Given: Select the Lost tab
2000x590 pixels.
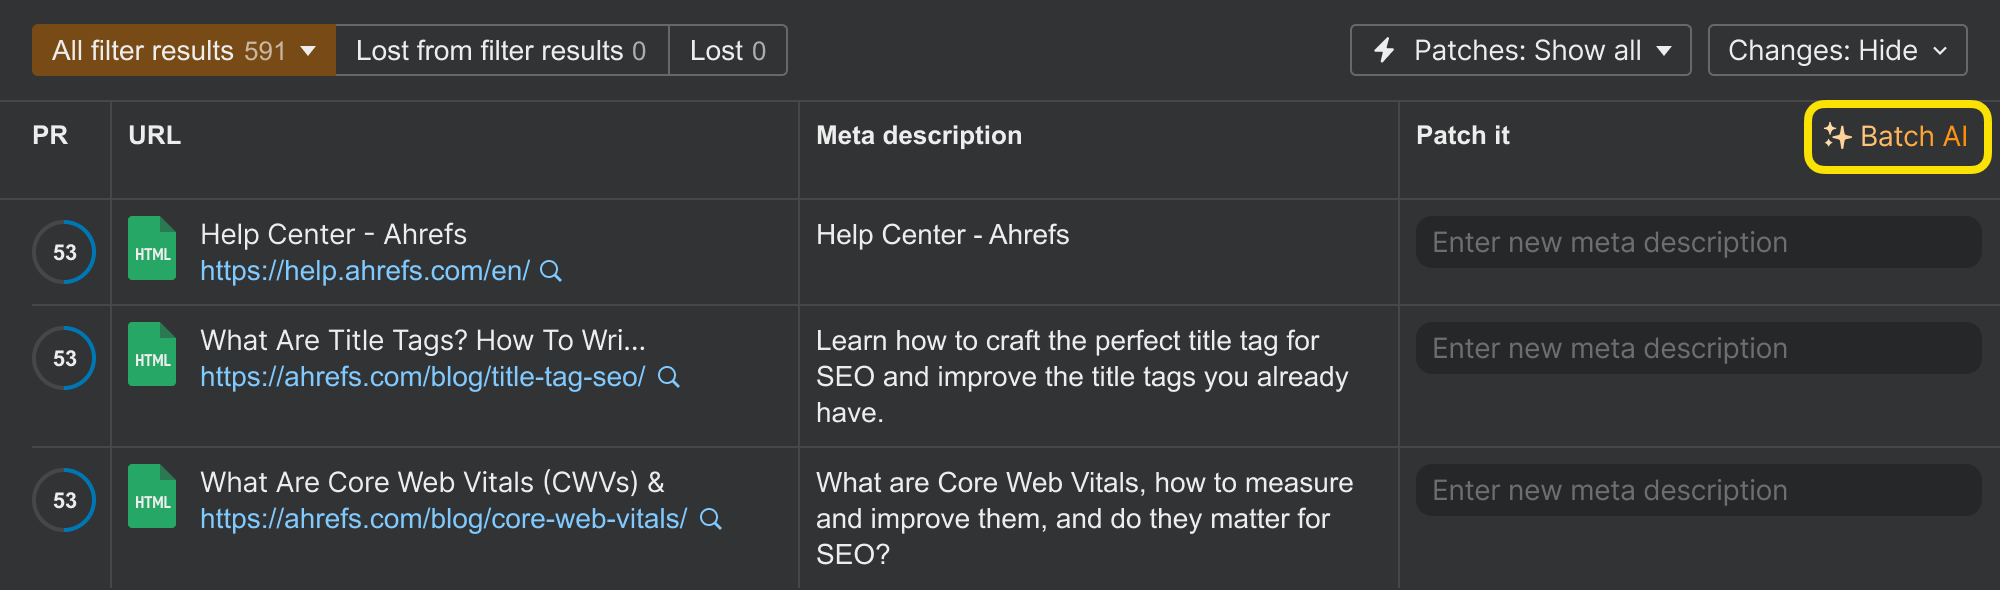Looking at the screenshot, I should pyautogui.click(x=727, y=50).
